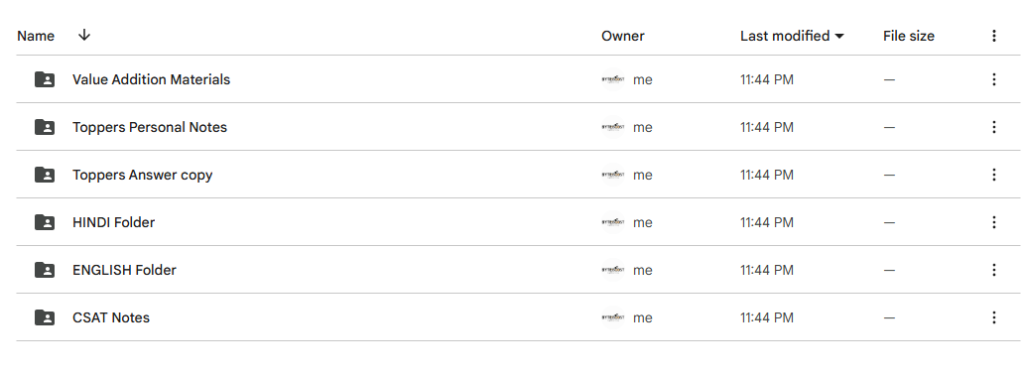Click owner avatar in Toppers Answer copy row

613,175
